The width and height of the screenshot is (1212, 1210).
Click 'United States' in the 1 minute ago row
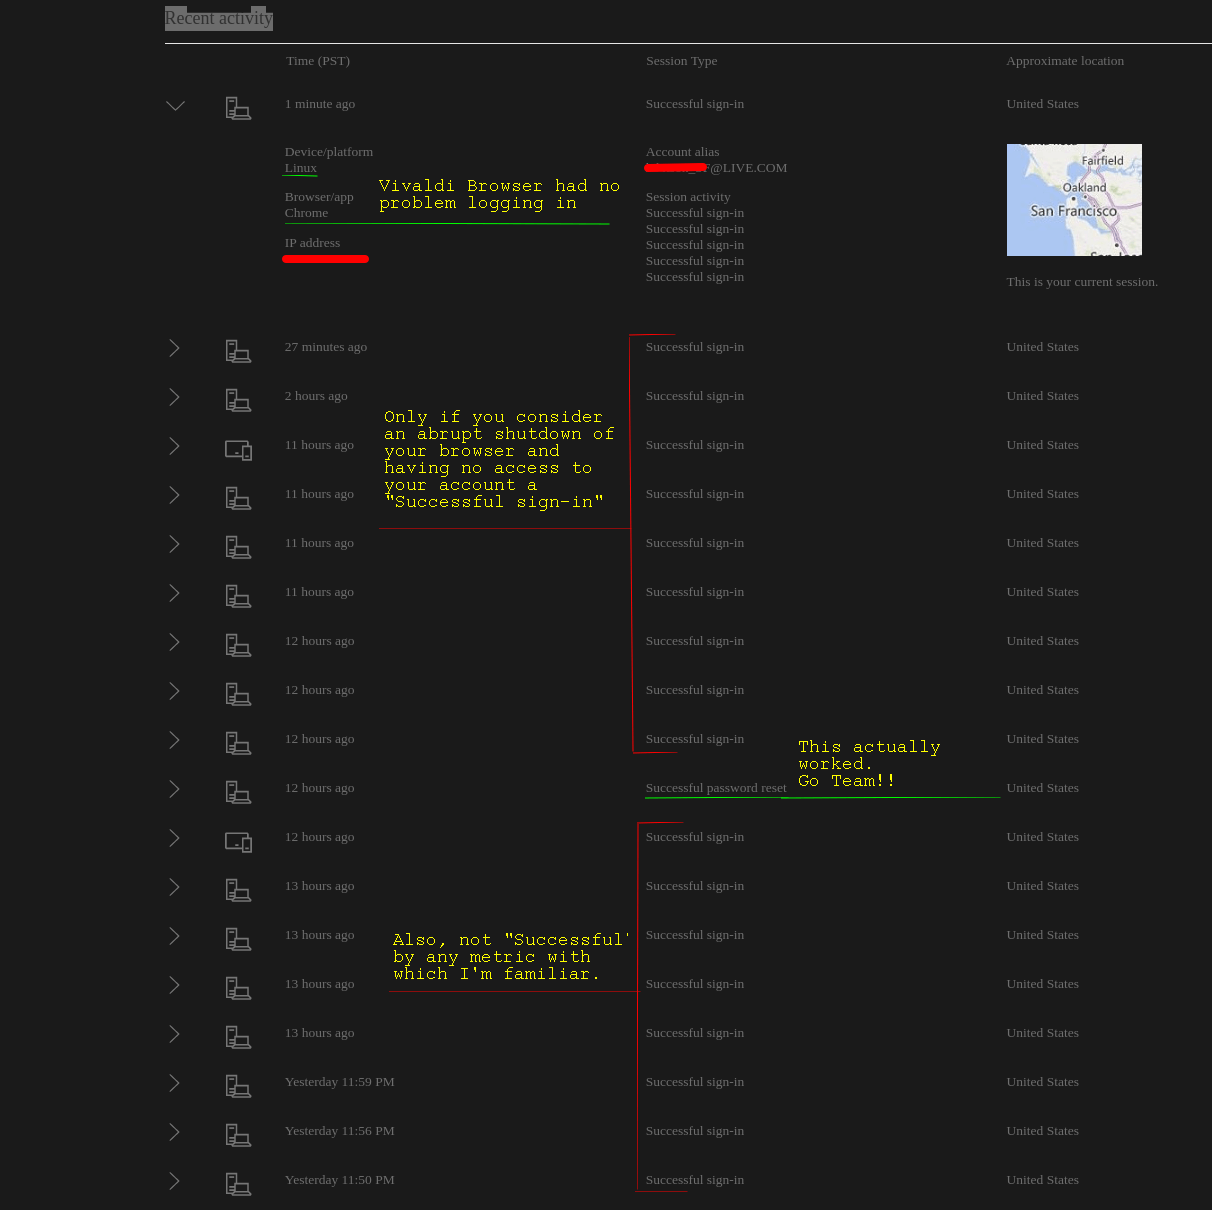(x=1043, y=104)
